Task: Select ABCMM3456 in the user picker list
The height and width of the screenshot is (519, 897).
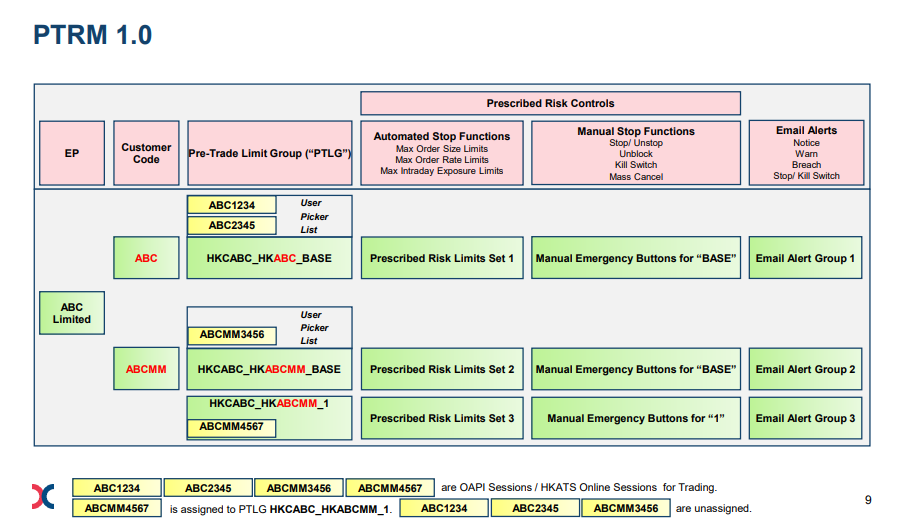Action: (232, 335)
